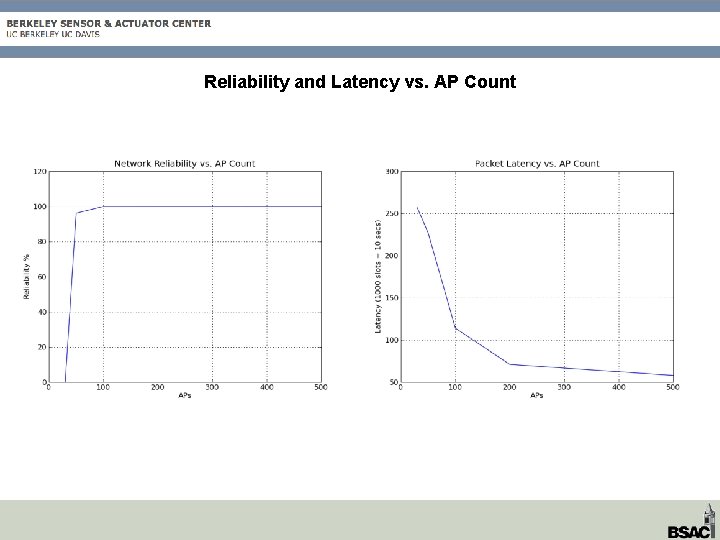Click the 'UC Berkeley UC Davis' subtitle

(53, 34)
